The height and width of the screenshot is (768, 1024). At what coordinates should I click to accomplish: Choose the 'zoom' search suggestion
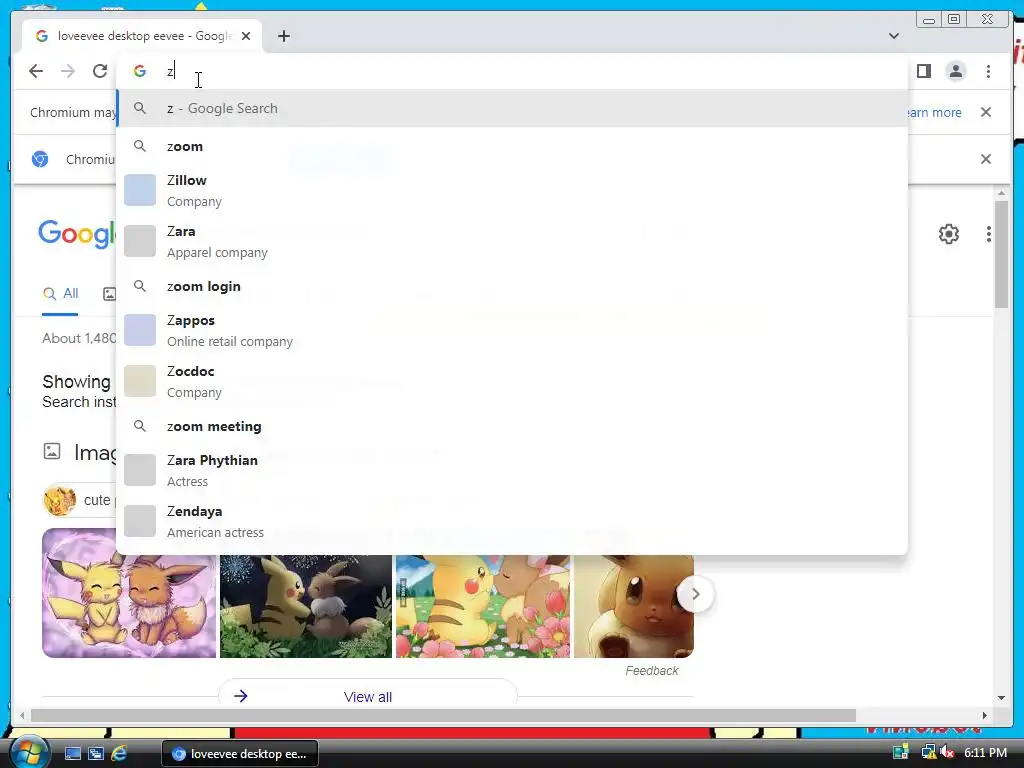513,146
